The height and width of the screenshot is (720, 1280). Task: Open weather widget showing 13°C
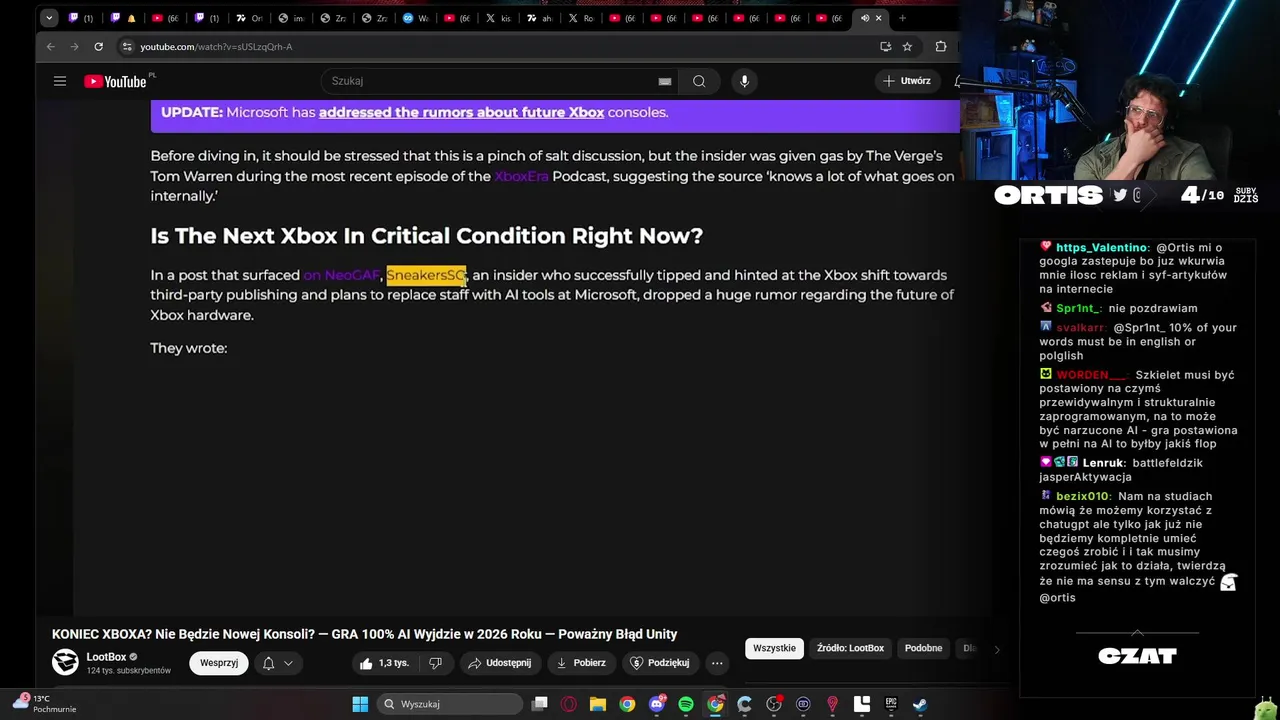43,704
